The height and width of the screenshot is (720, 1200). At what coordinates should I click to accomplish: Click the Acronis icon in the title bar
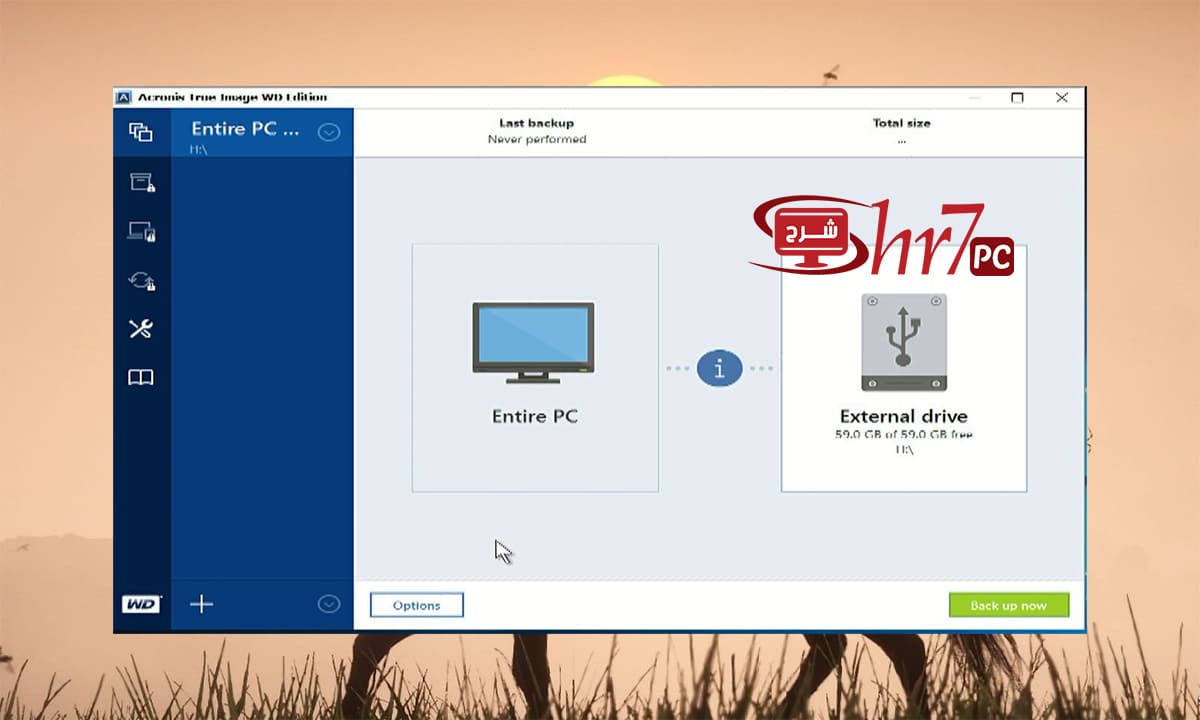[123, 97]
